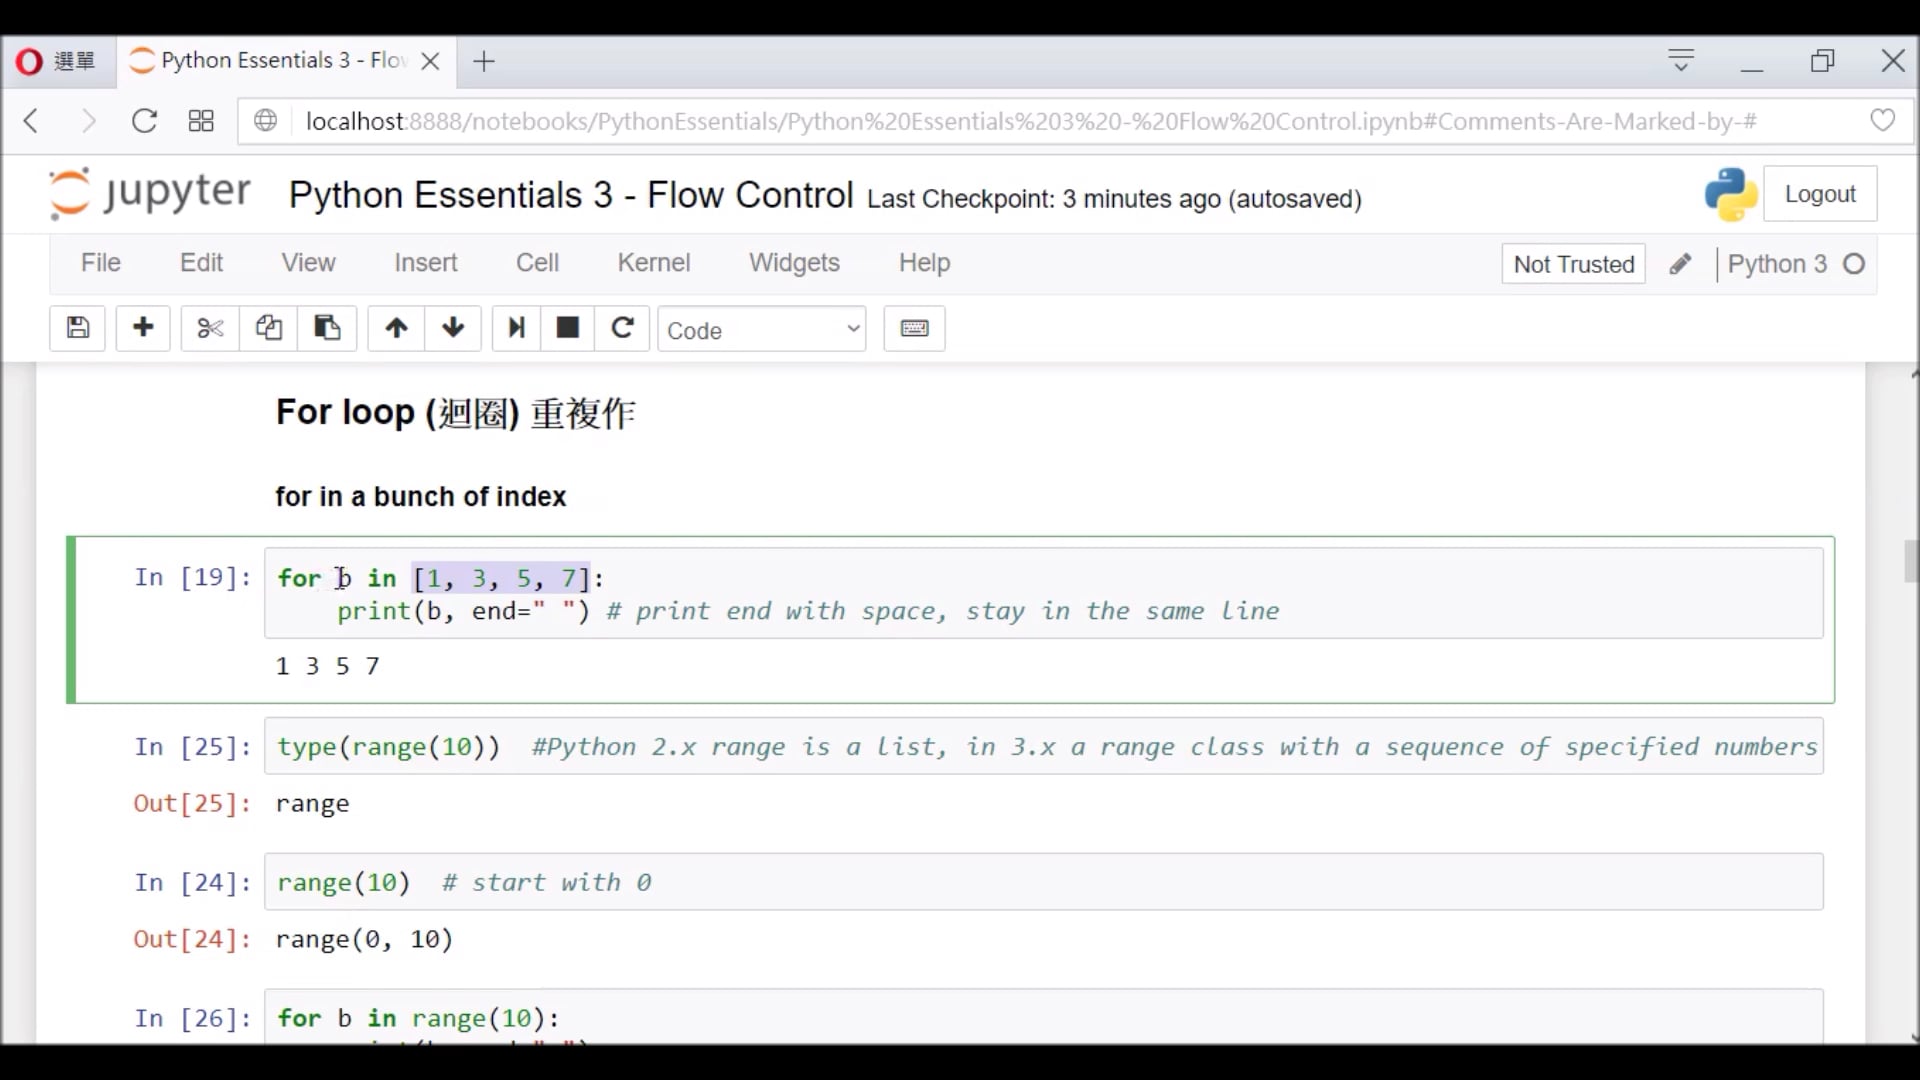1920x1080 pixels.
Task: Interrupt the kernel with stop icon
Action: tap(568, 328)
